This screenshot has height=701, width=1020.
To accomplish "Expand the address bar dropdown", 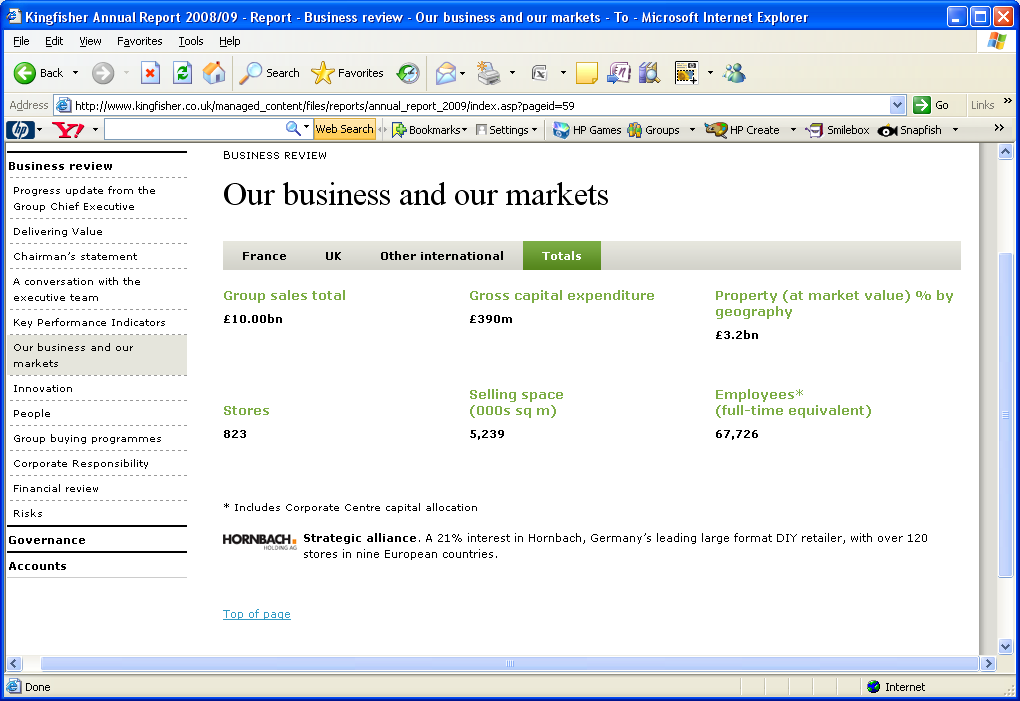I will [x=897, y=105].
